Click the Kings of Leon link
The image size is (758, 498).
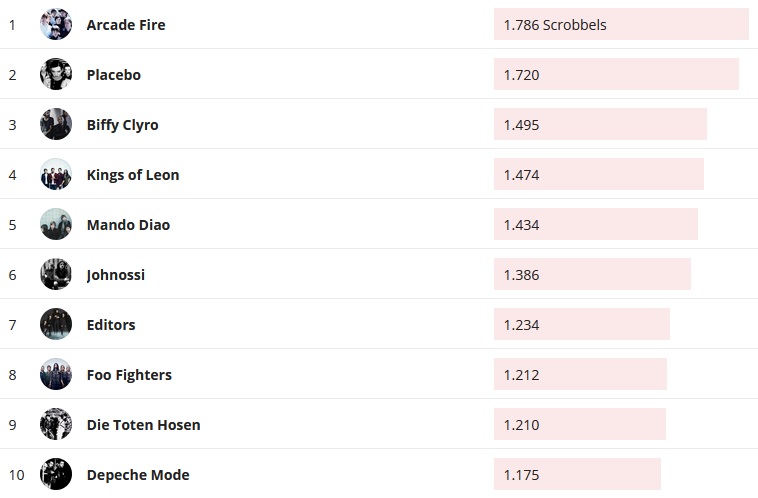click(133, 175)
